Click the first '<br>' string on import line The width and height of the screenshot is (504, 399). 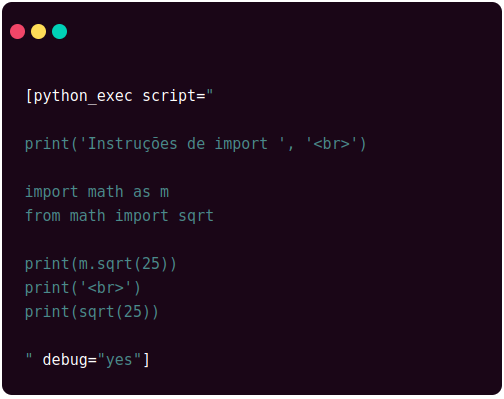pos(332,144)
